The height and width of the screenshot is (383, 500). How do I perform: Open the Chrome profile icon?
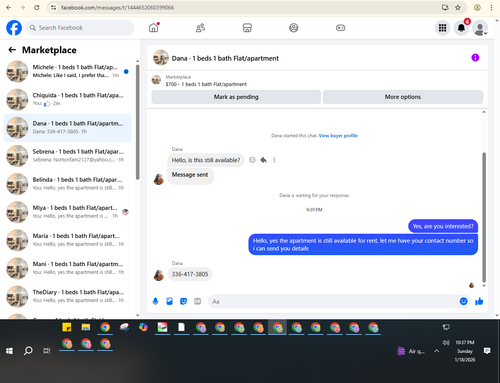click(x=477, y=7)
